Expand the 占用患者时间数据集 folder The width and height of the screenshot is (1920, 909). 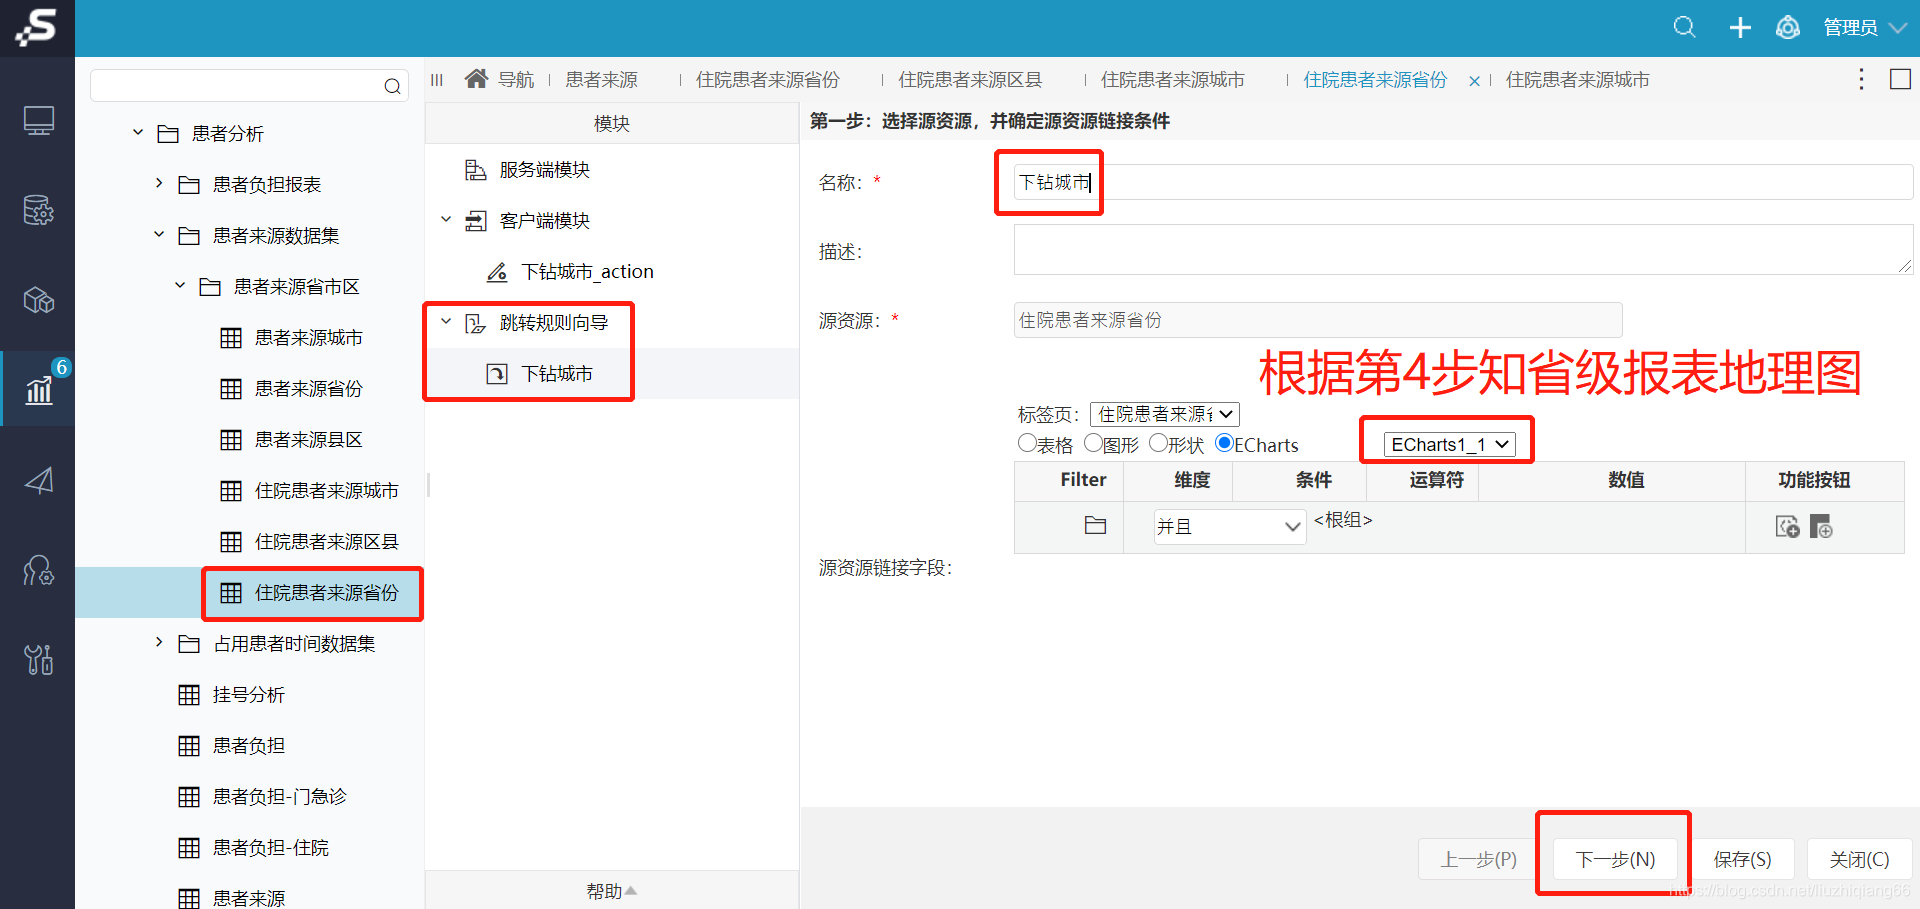159,642
